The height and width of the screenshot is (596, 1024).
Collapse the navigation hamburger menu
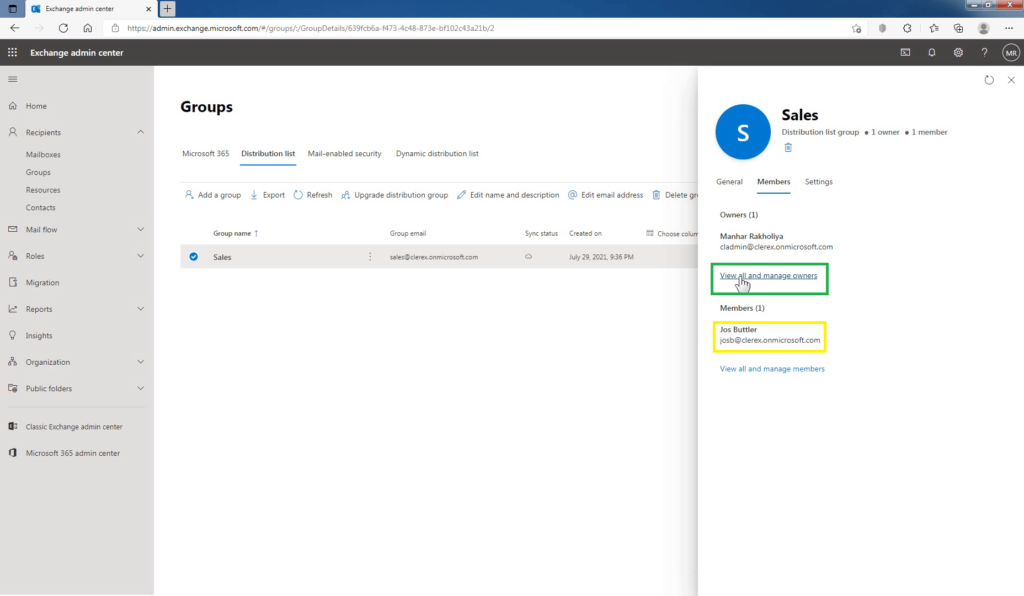[x=12, y=79]
